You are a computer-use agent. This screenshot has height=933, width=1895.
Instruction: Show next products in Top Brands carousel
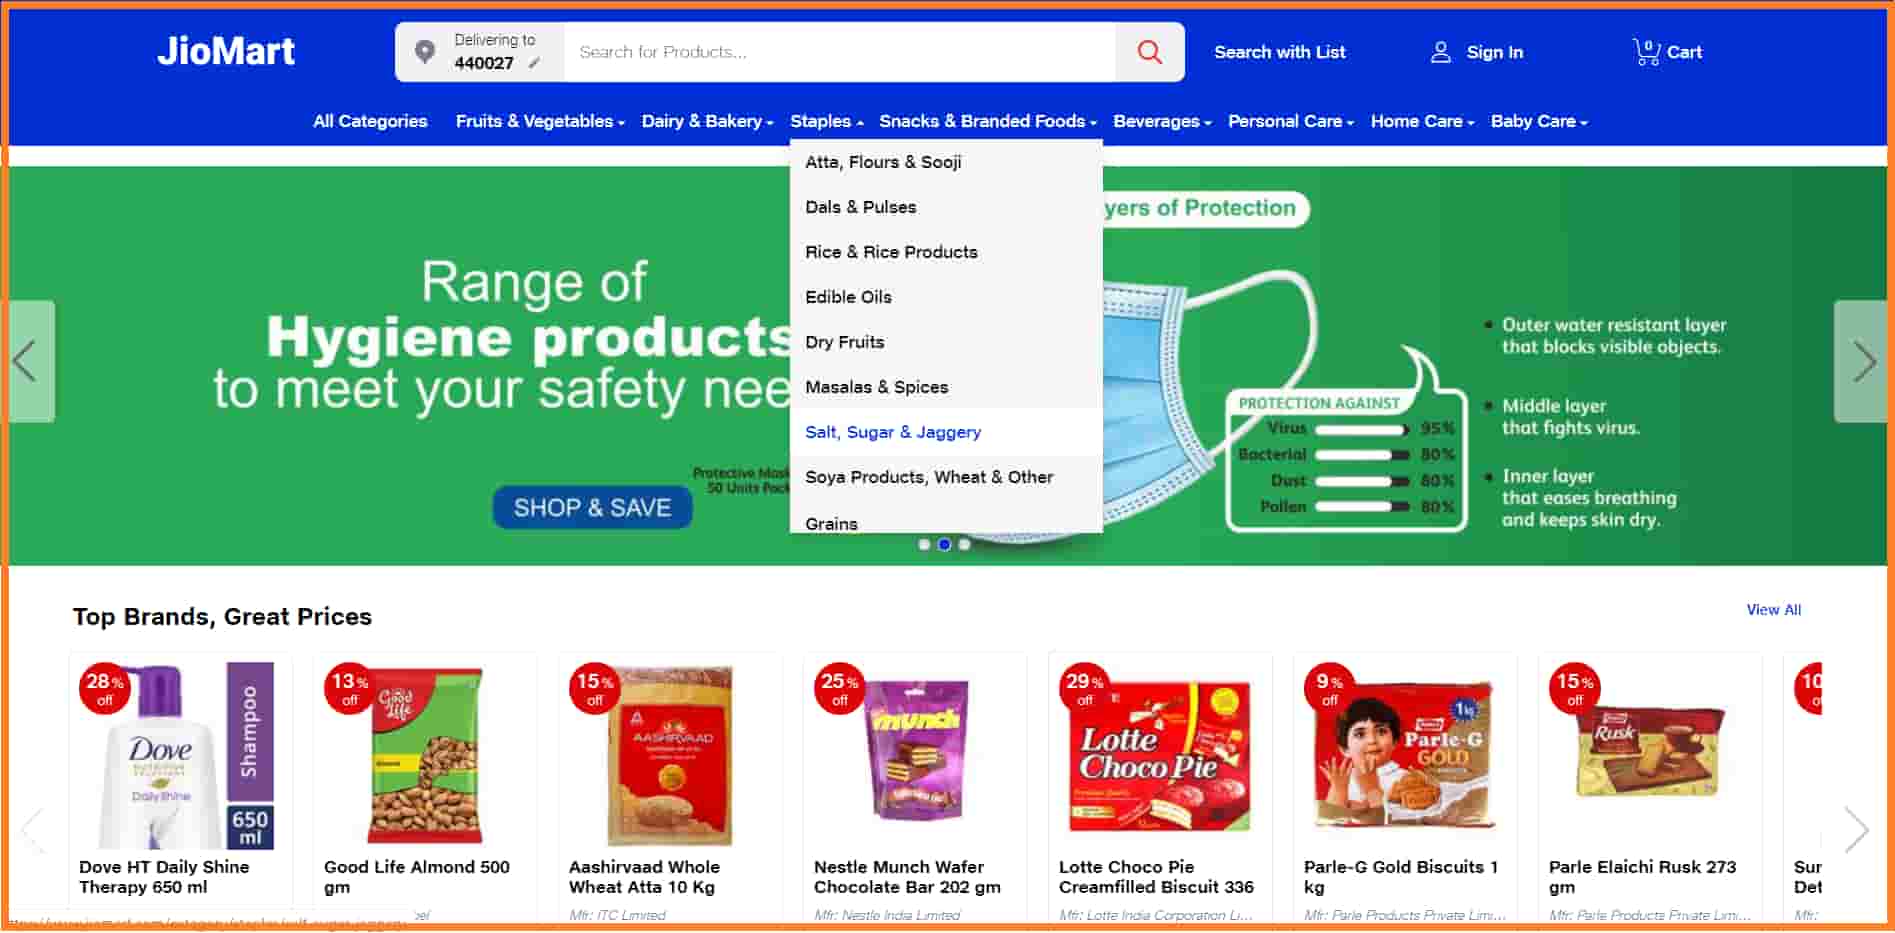coord(1856,829)
